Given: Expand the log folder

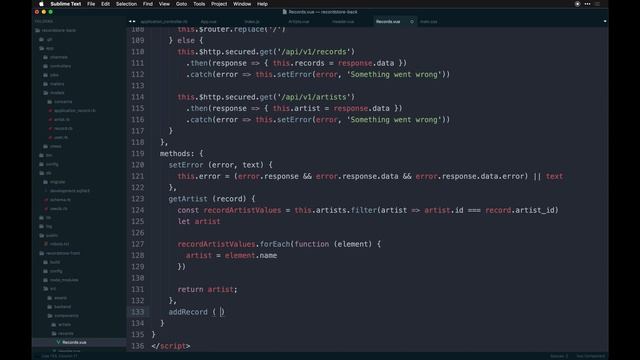Looking at the screenshot, I should click(46, 227).
